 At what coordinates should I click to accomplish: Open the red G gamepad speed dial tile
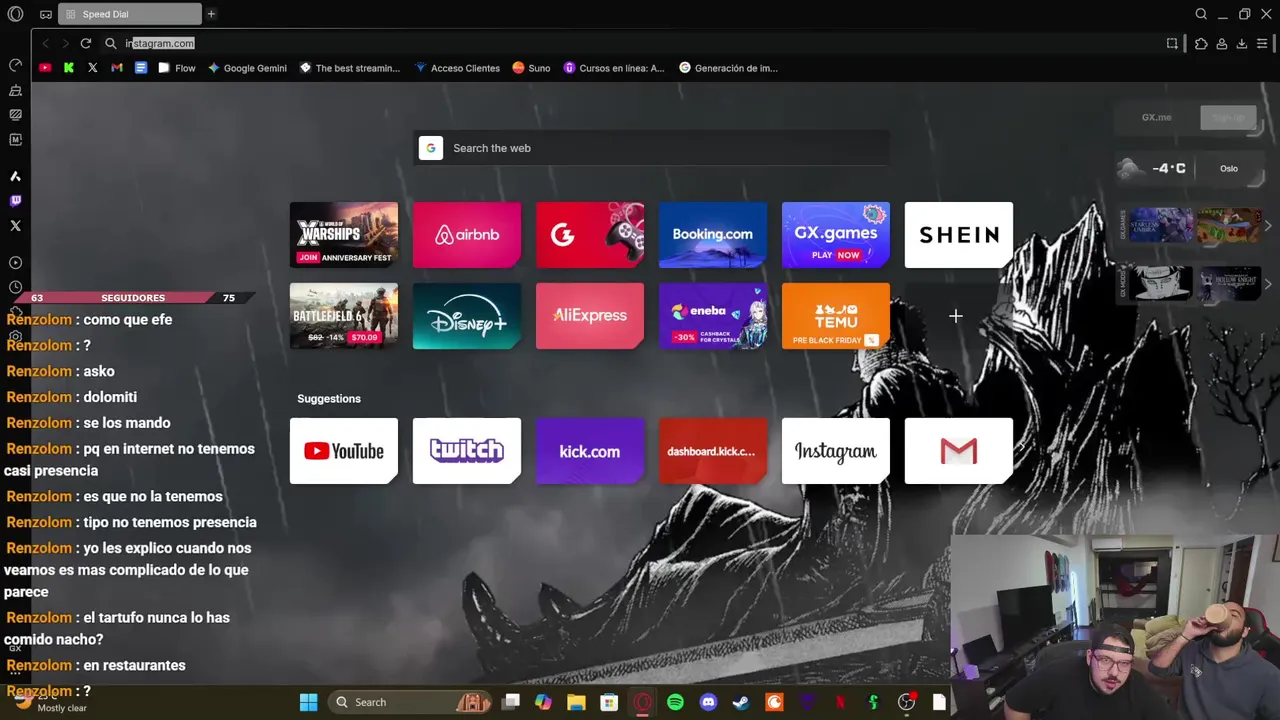pos(590,235)
